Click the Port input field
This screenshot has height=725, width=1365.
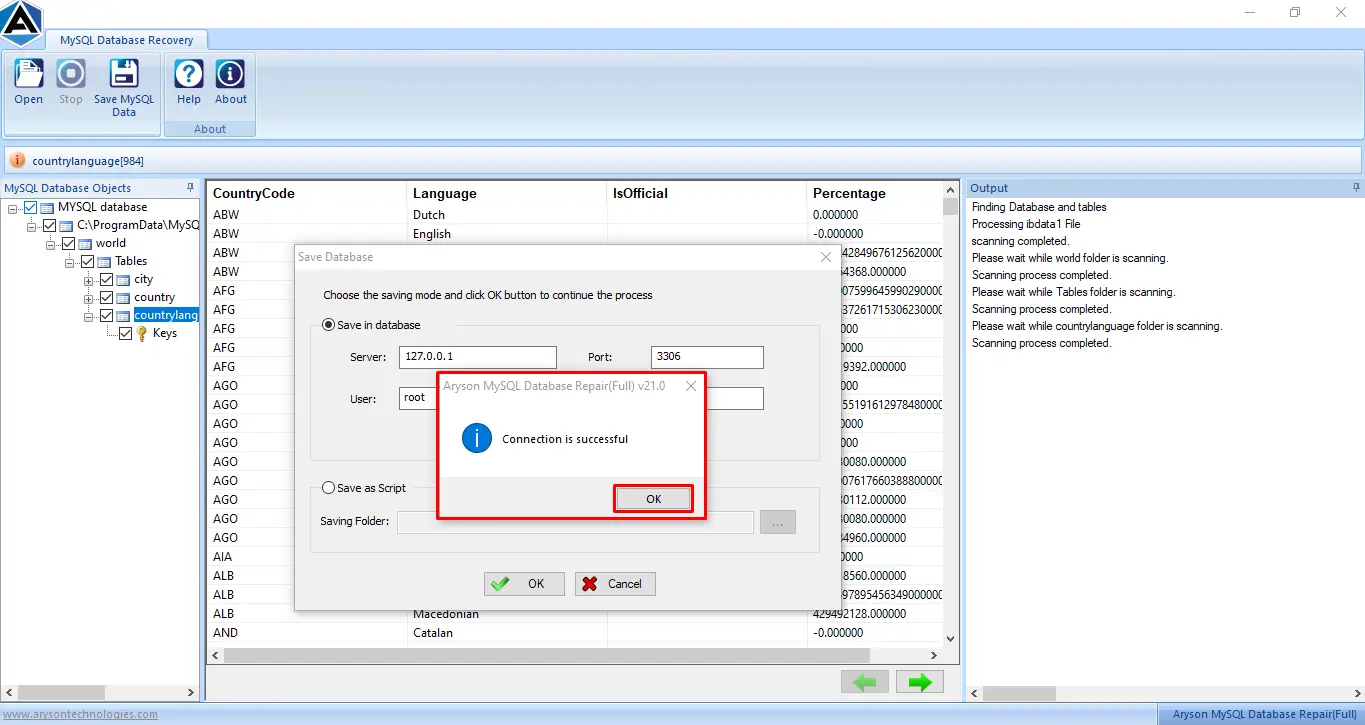click(707, 357)
